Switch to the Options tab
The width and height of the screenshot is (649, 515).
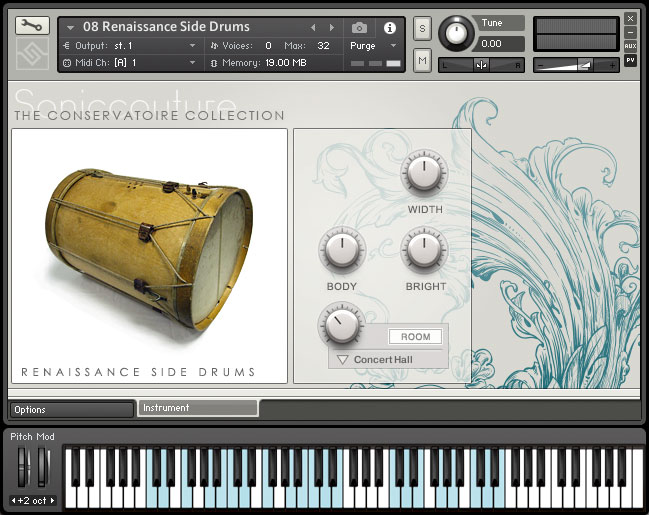(x=72, y=409)
